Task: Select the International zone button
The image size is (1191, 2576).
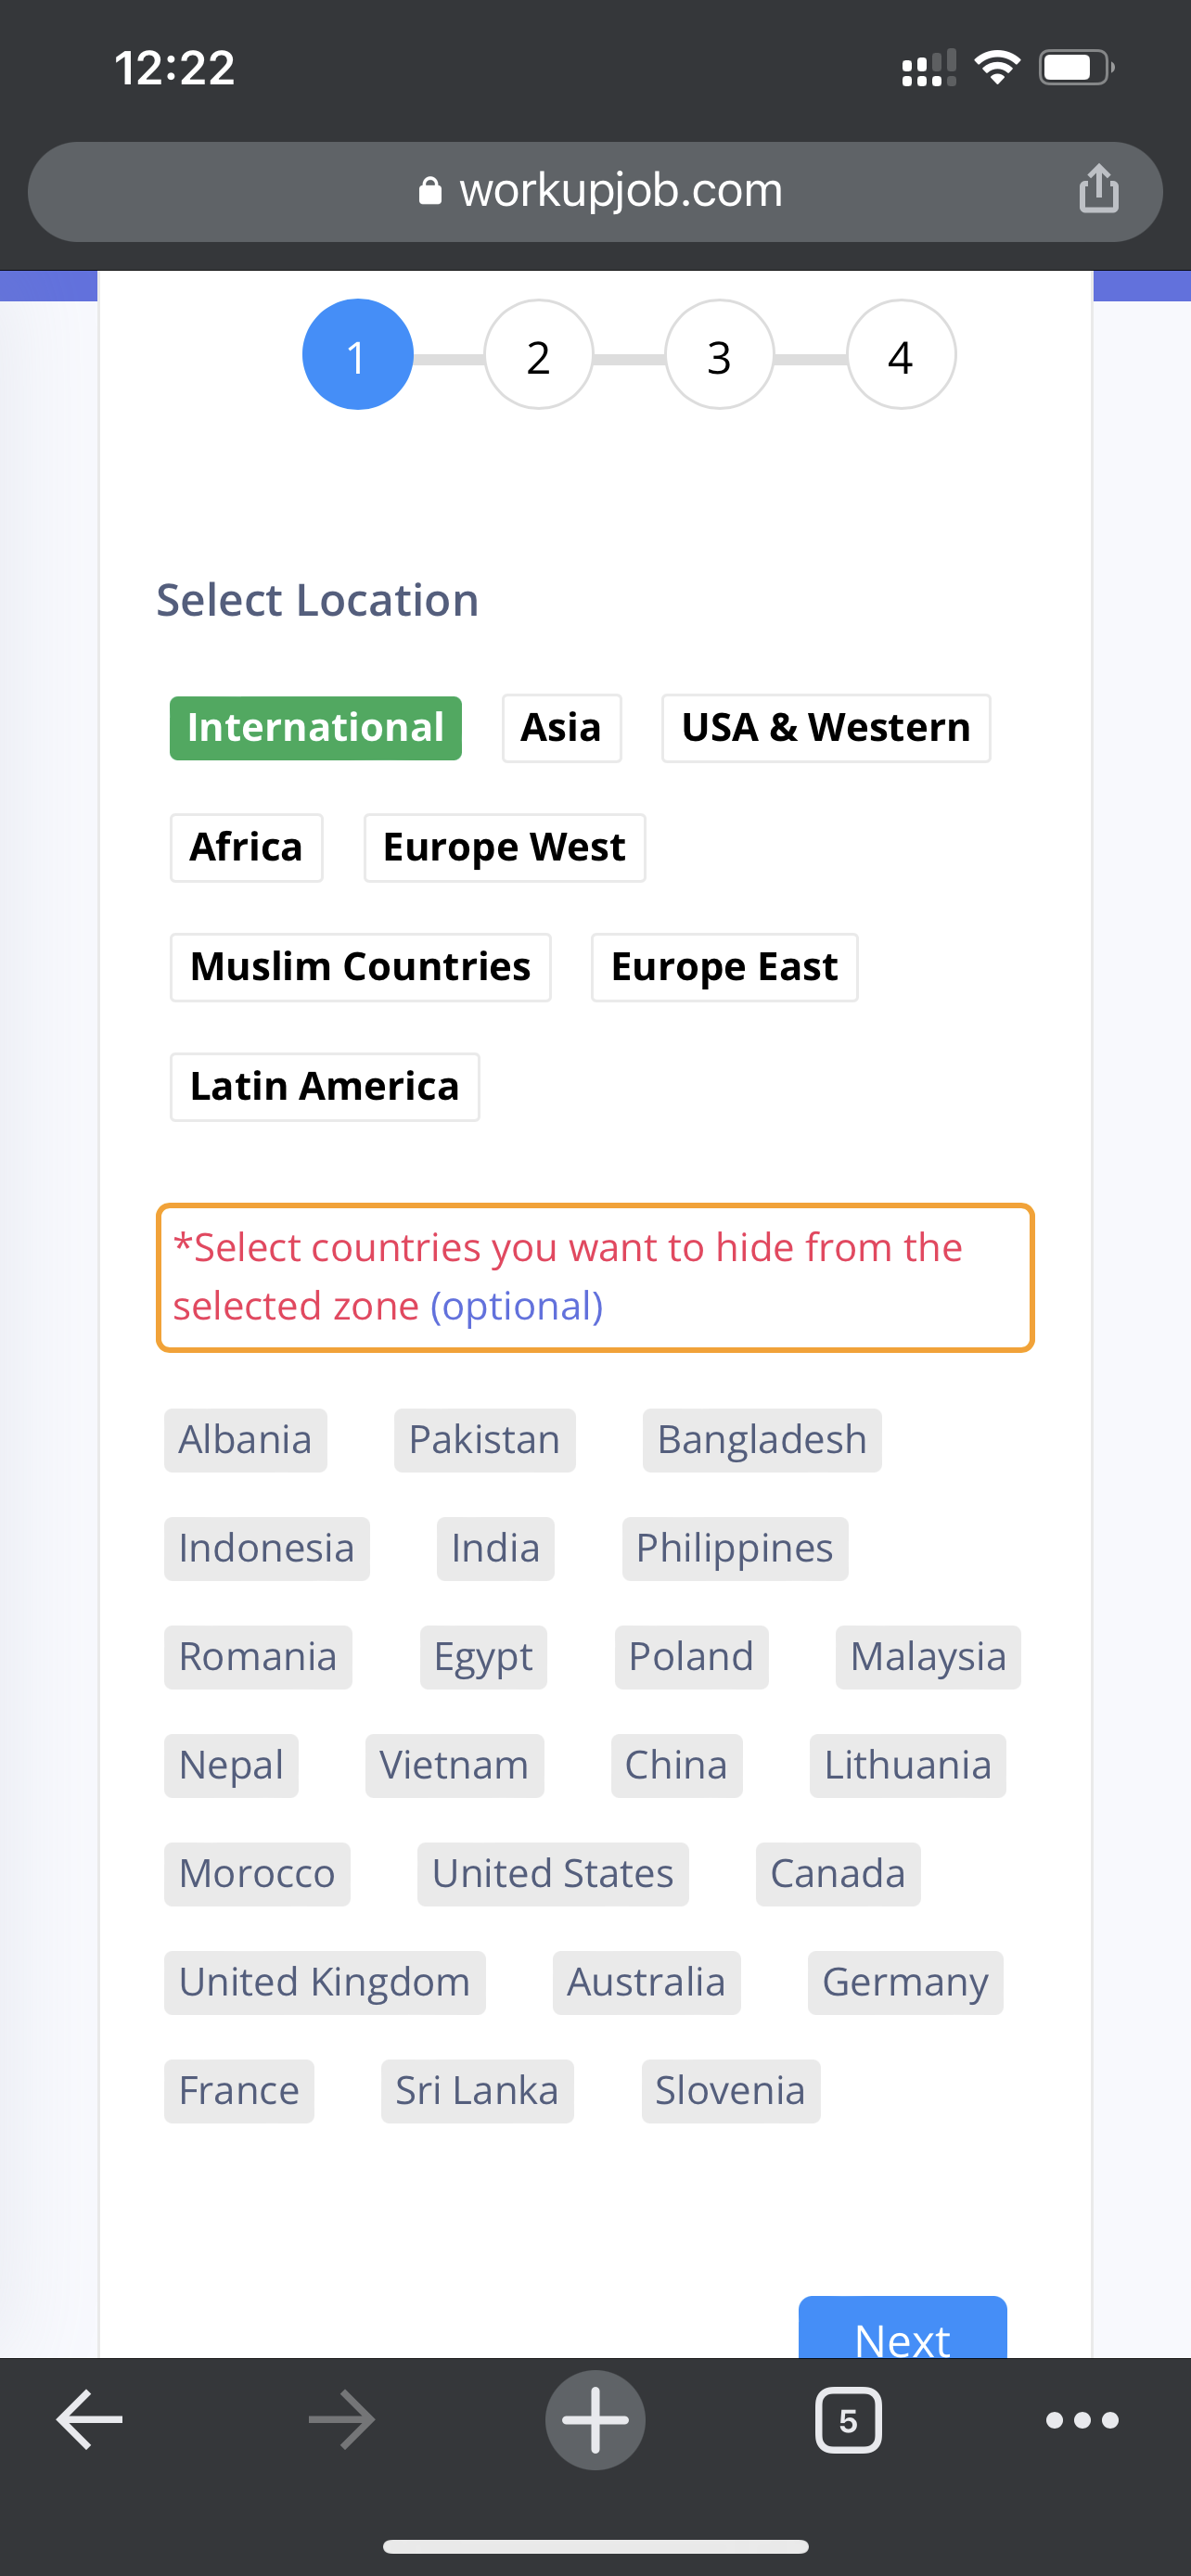Action: (x=315, y=728)
